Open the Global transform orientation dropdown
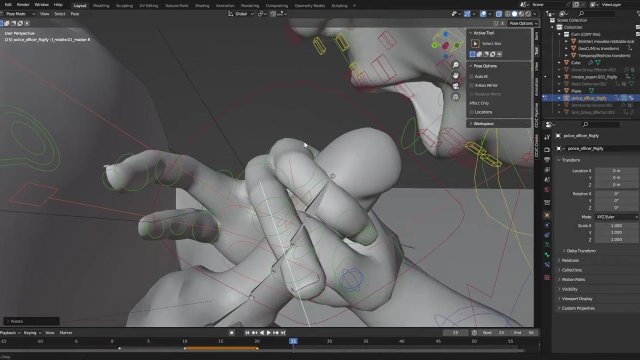The image size is (640, 360). tap(241, 14)
